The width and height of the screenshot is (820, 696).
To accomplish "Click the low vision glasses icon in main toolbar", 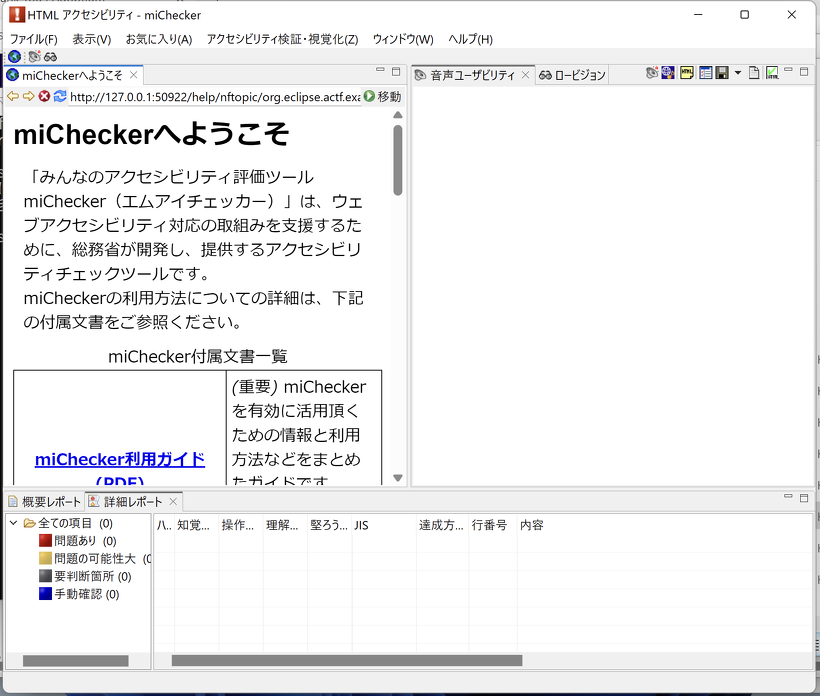I will pos(50,56).
